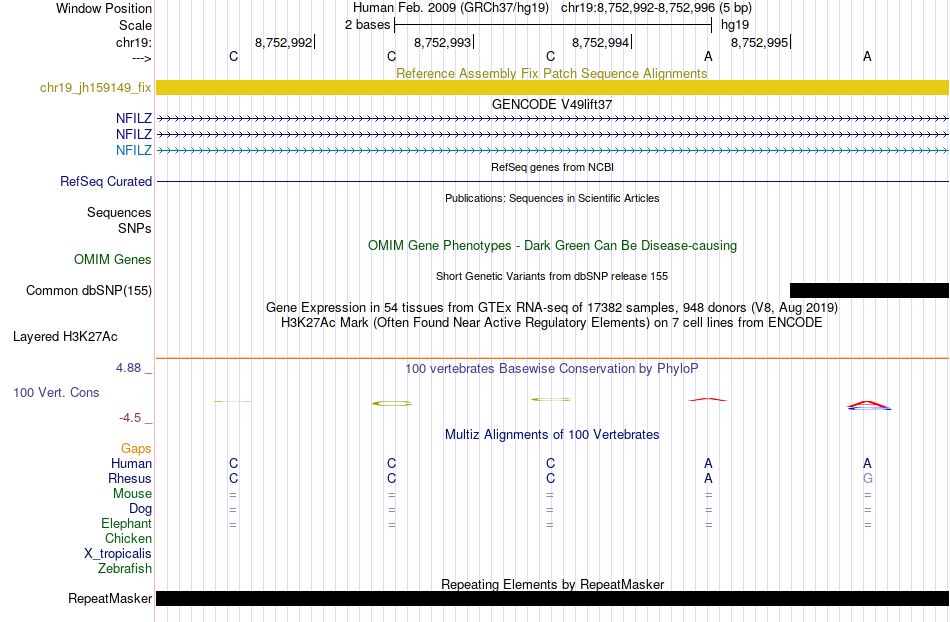The width and height of the screenshot is (950, 622).
Task: Click the 2 bases scale bar
Action: [x=553, y=25]
